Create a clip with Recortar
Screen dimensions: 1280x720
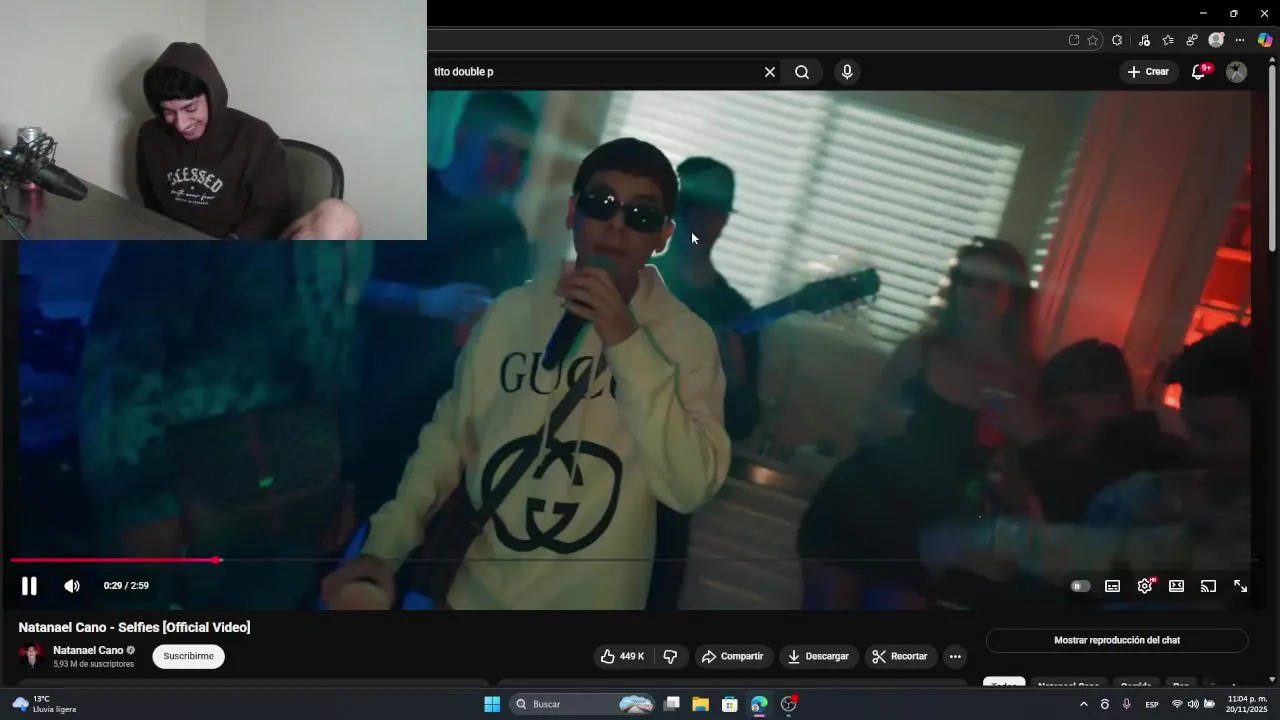pyautogui.click(x=900, y=656)
